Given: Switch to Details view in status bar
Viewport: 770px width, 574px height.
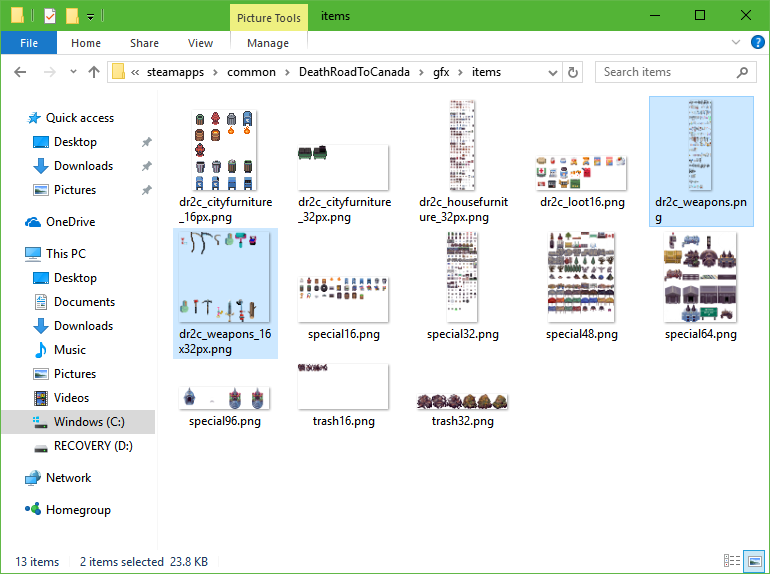Looking at the screenshot, I should (732, 560).
